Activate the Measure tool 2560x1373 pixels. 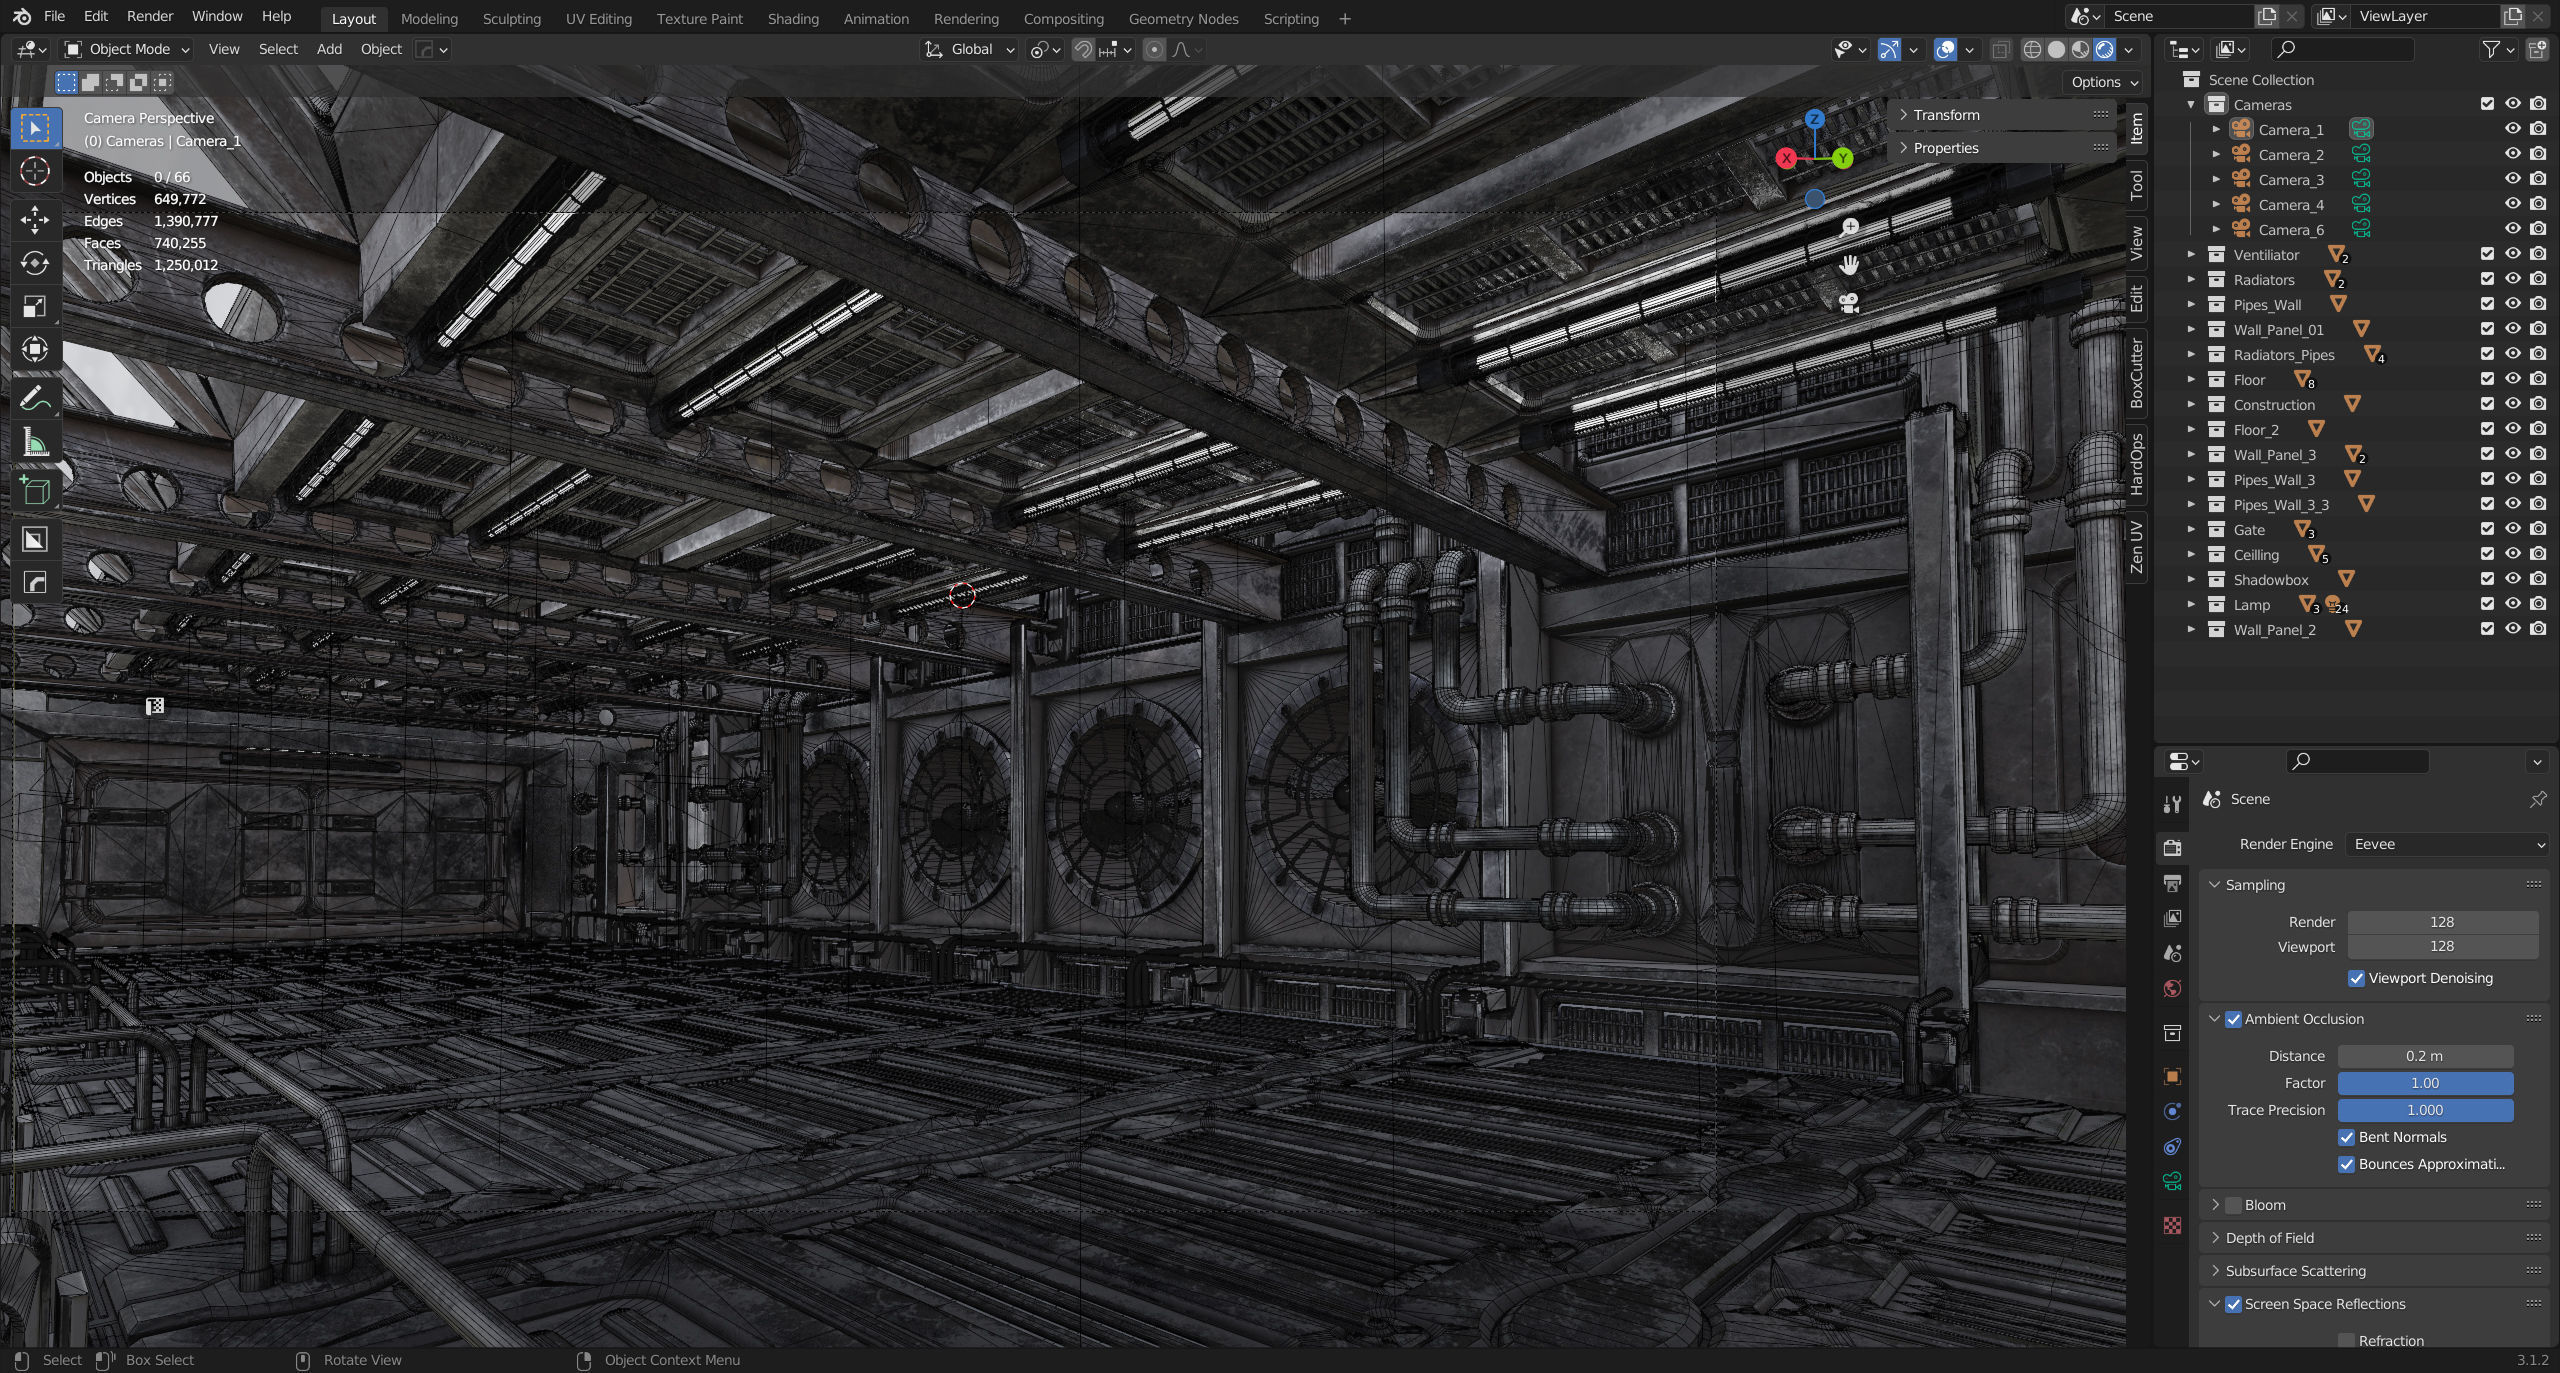(35, 443)
